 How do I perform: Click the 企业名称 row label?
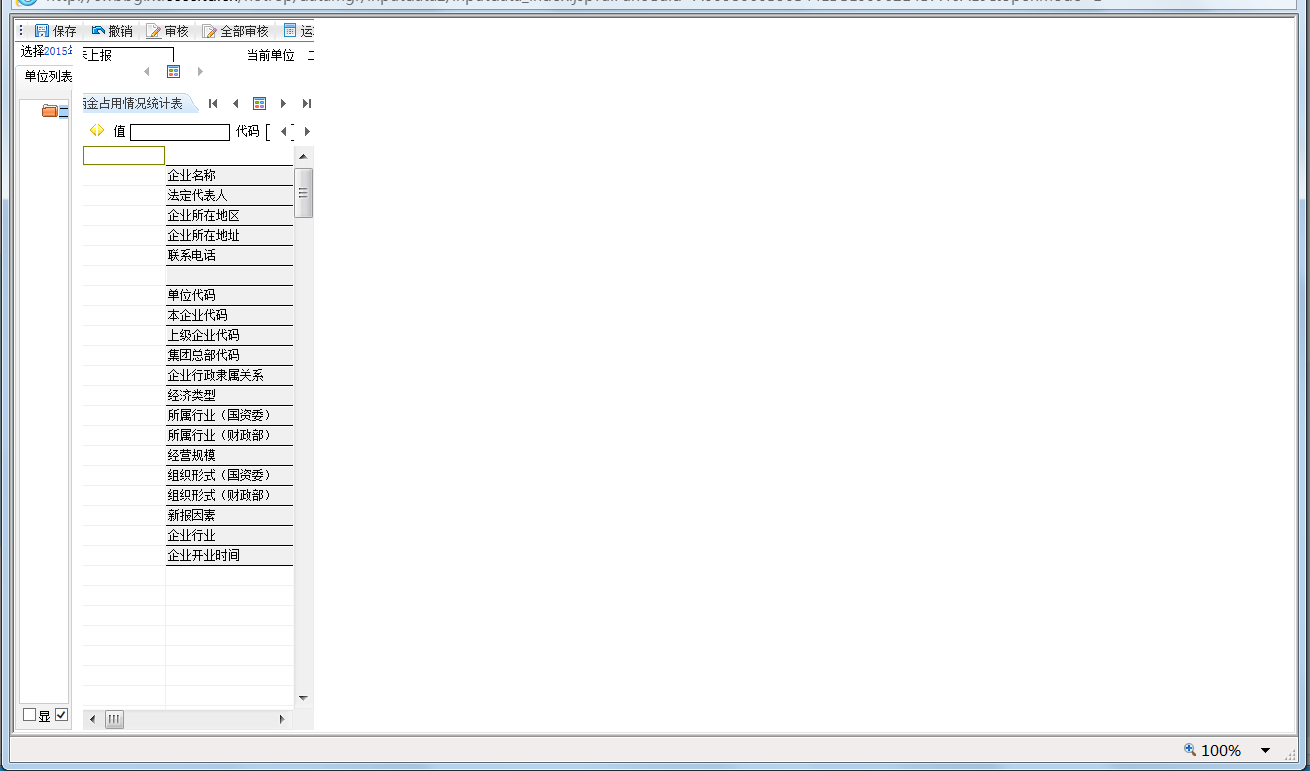(x=229, y=175)
